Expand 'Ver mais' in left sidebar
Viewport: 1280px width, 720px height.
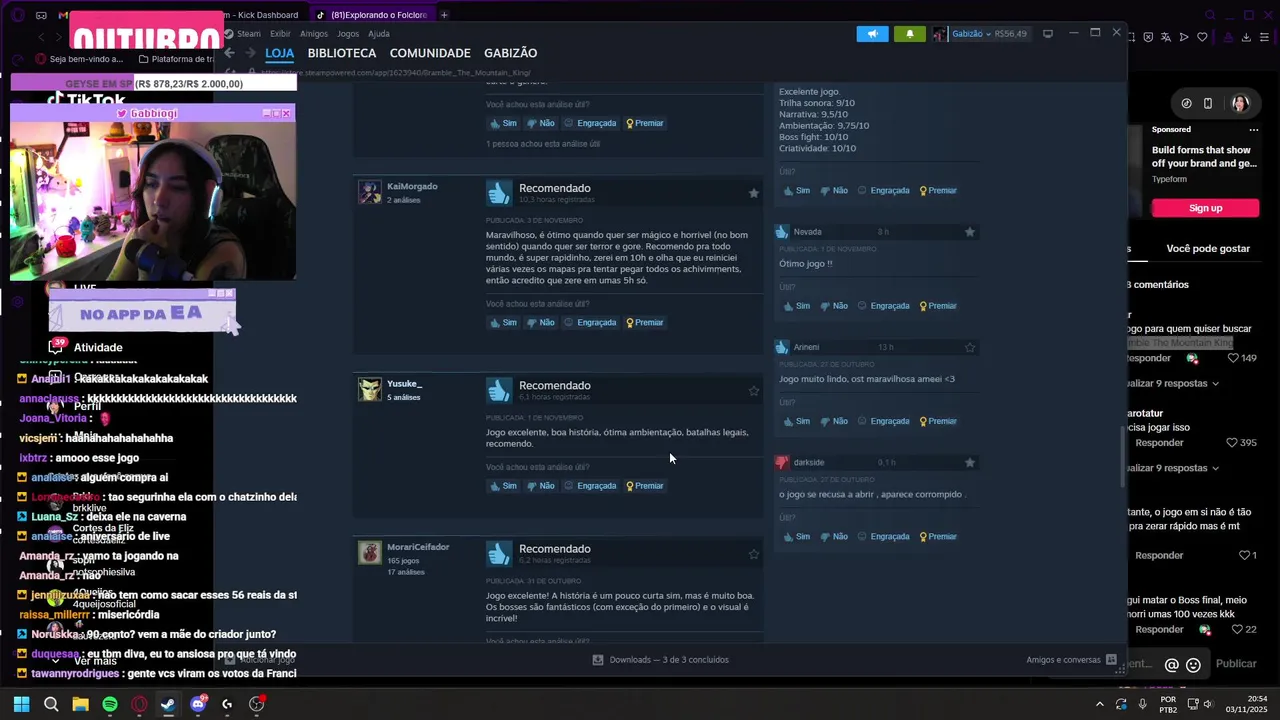point(95,661)
